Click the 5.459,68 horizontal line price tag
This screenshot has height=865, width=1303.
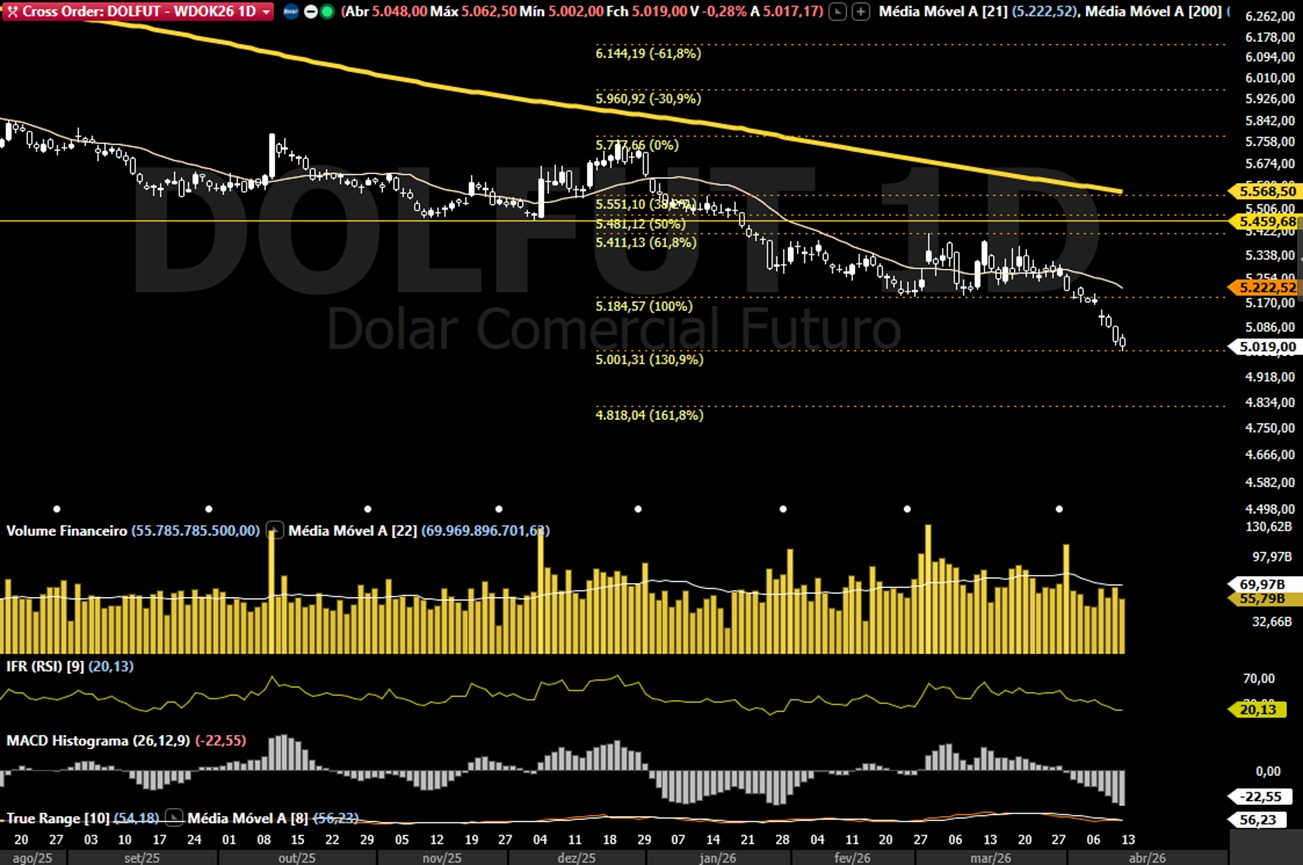tap(1266, 221)
